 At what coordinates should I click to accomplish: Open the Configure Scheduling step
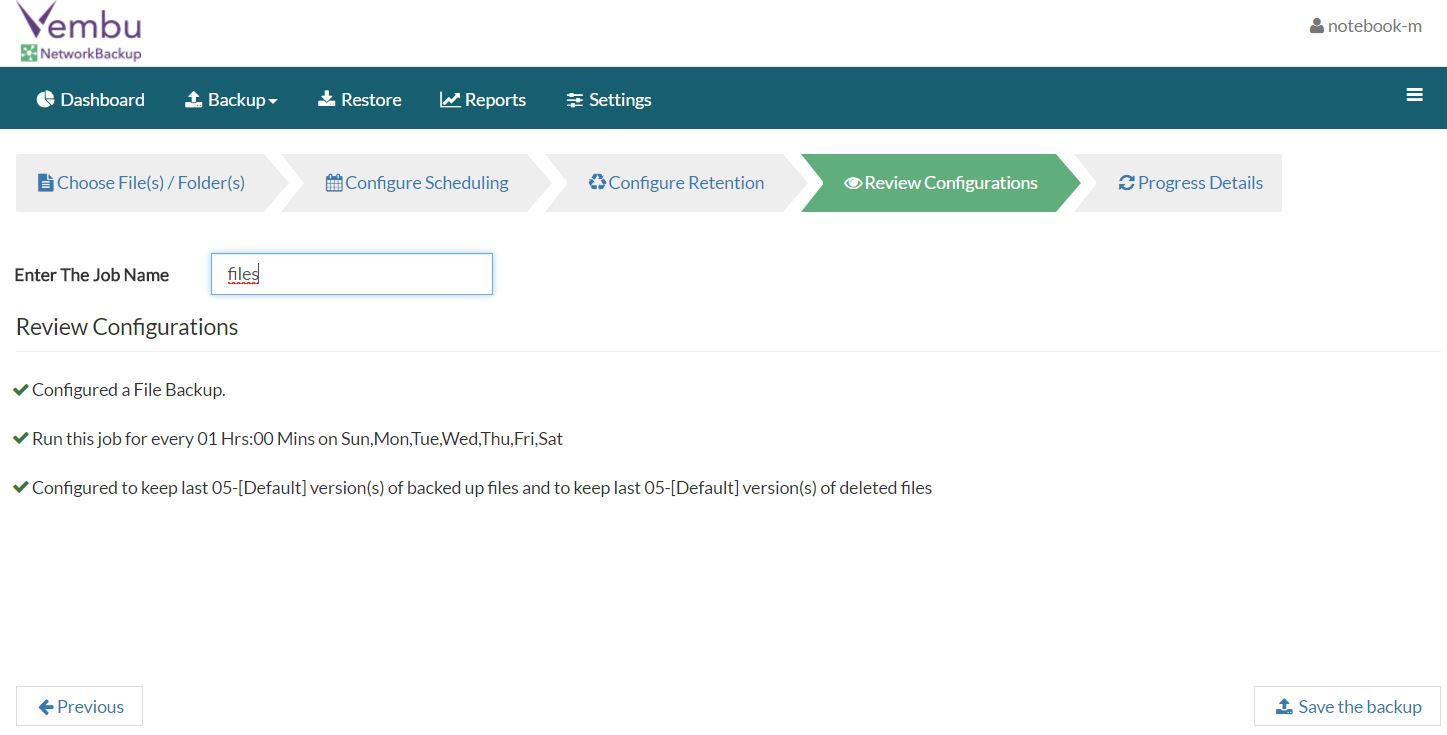(x=417, y=182)
